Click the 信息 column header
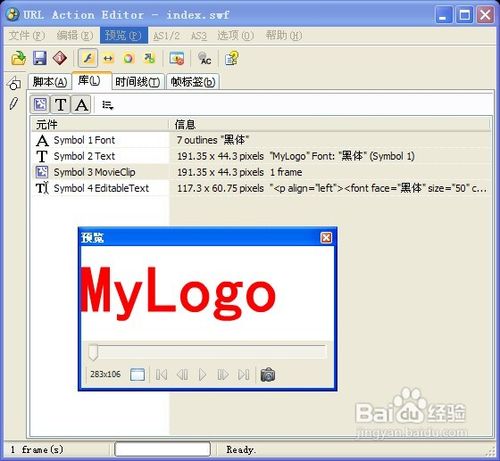This screenshot has width=500, height=461. tap(330, 124)
